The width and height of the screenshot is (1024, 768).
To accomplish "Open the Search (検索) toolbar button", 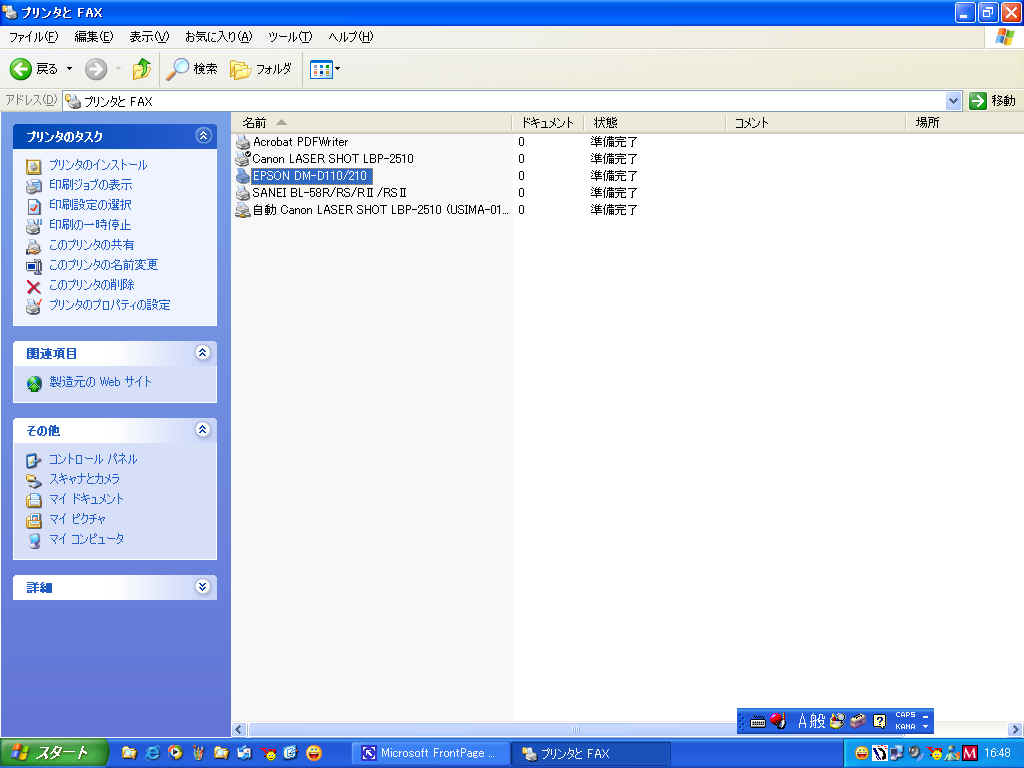I will coord(191,69).
